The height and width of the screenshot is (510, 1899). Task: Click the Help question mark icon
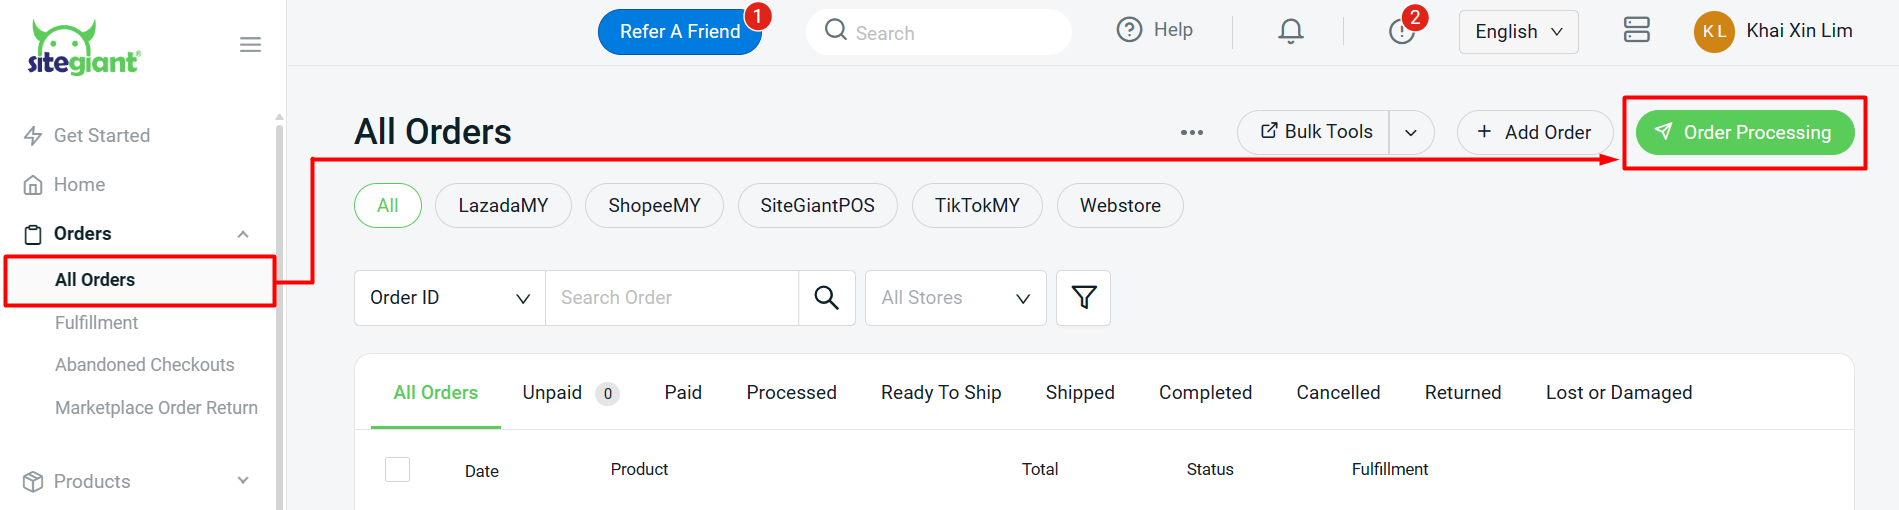coord(1129,30)
